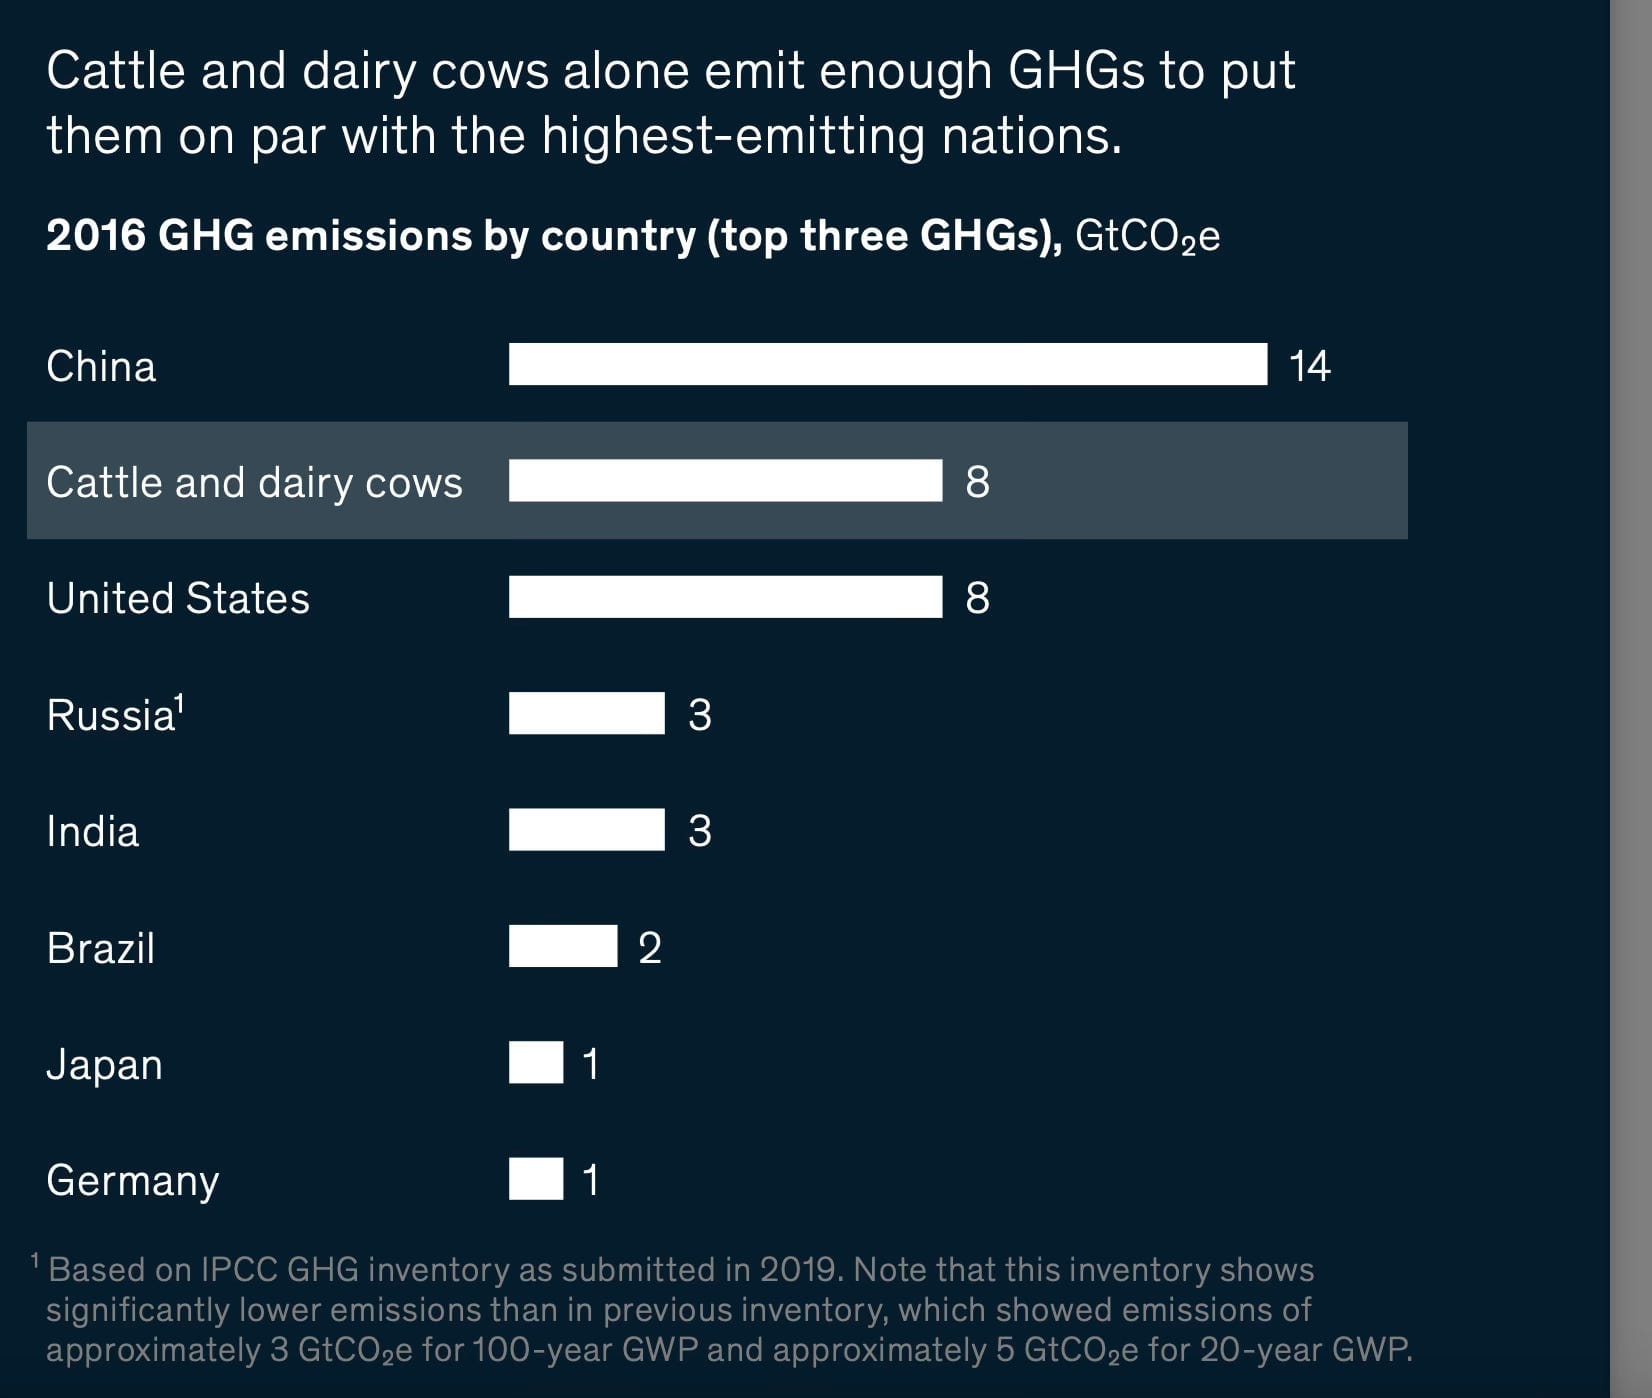Screen dimensions: 1652x1398
Task: Select the United States emissions bar
Action: coord(726,597)
